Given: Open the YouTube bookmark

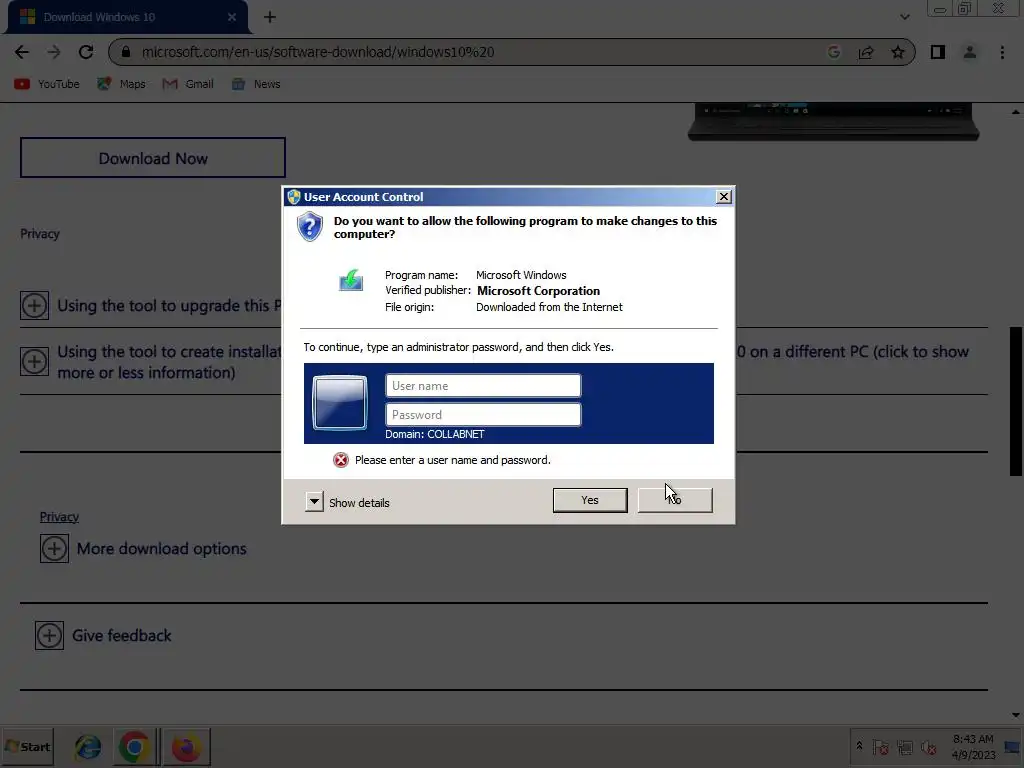Looking at the screenshot, I should (47, 84).
